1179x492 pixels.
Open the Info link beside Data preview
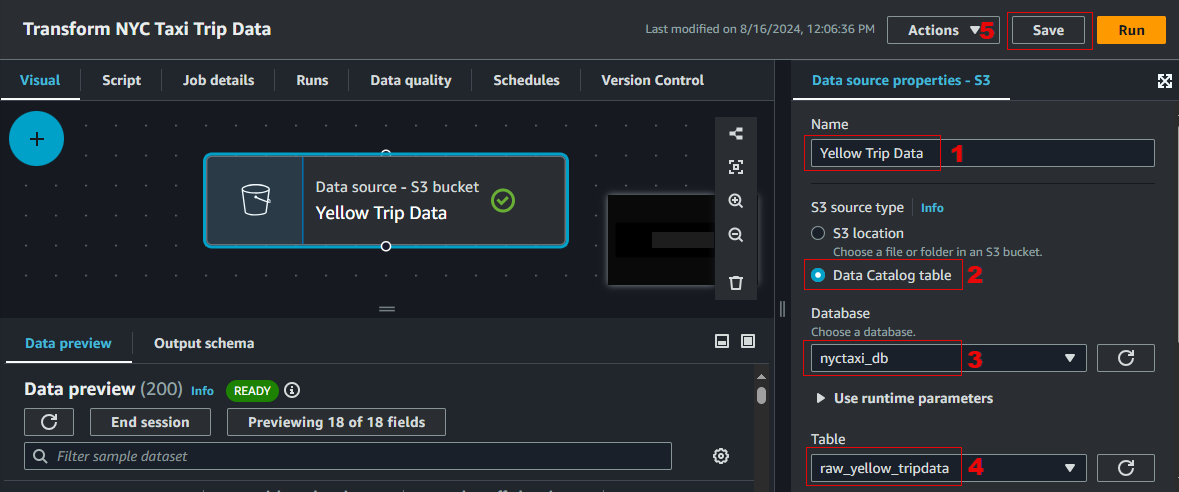(202, 391)
